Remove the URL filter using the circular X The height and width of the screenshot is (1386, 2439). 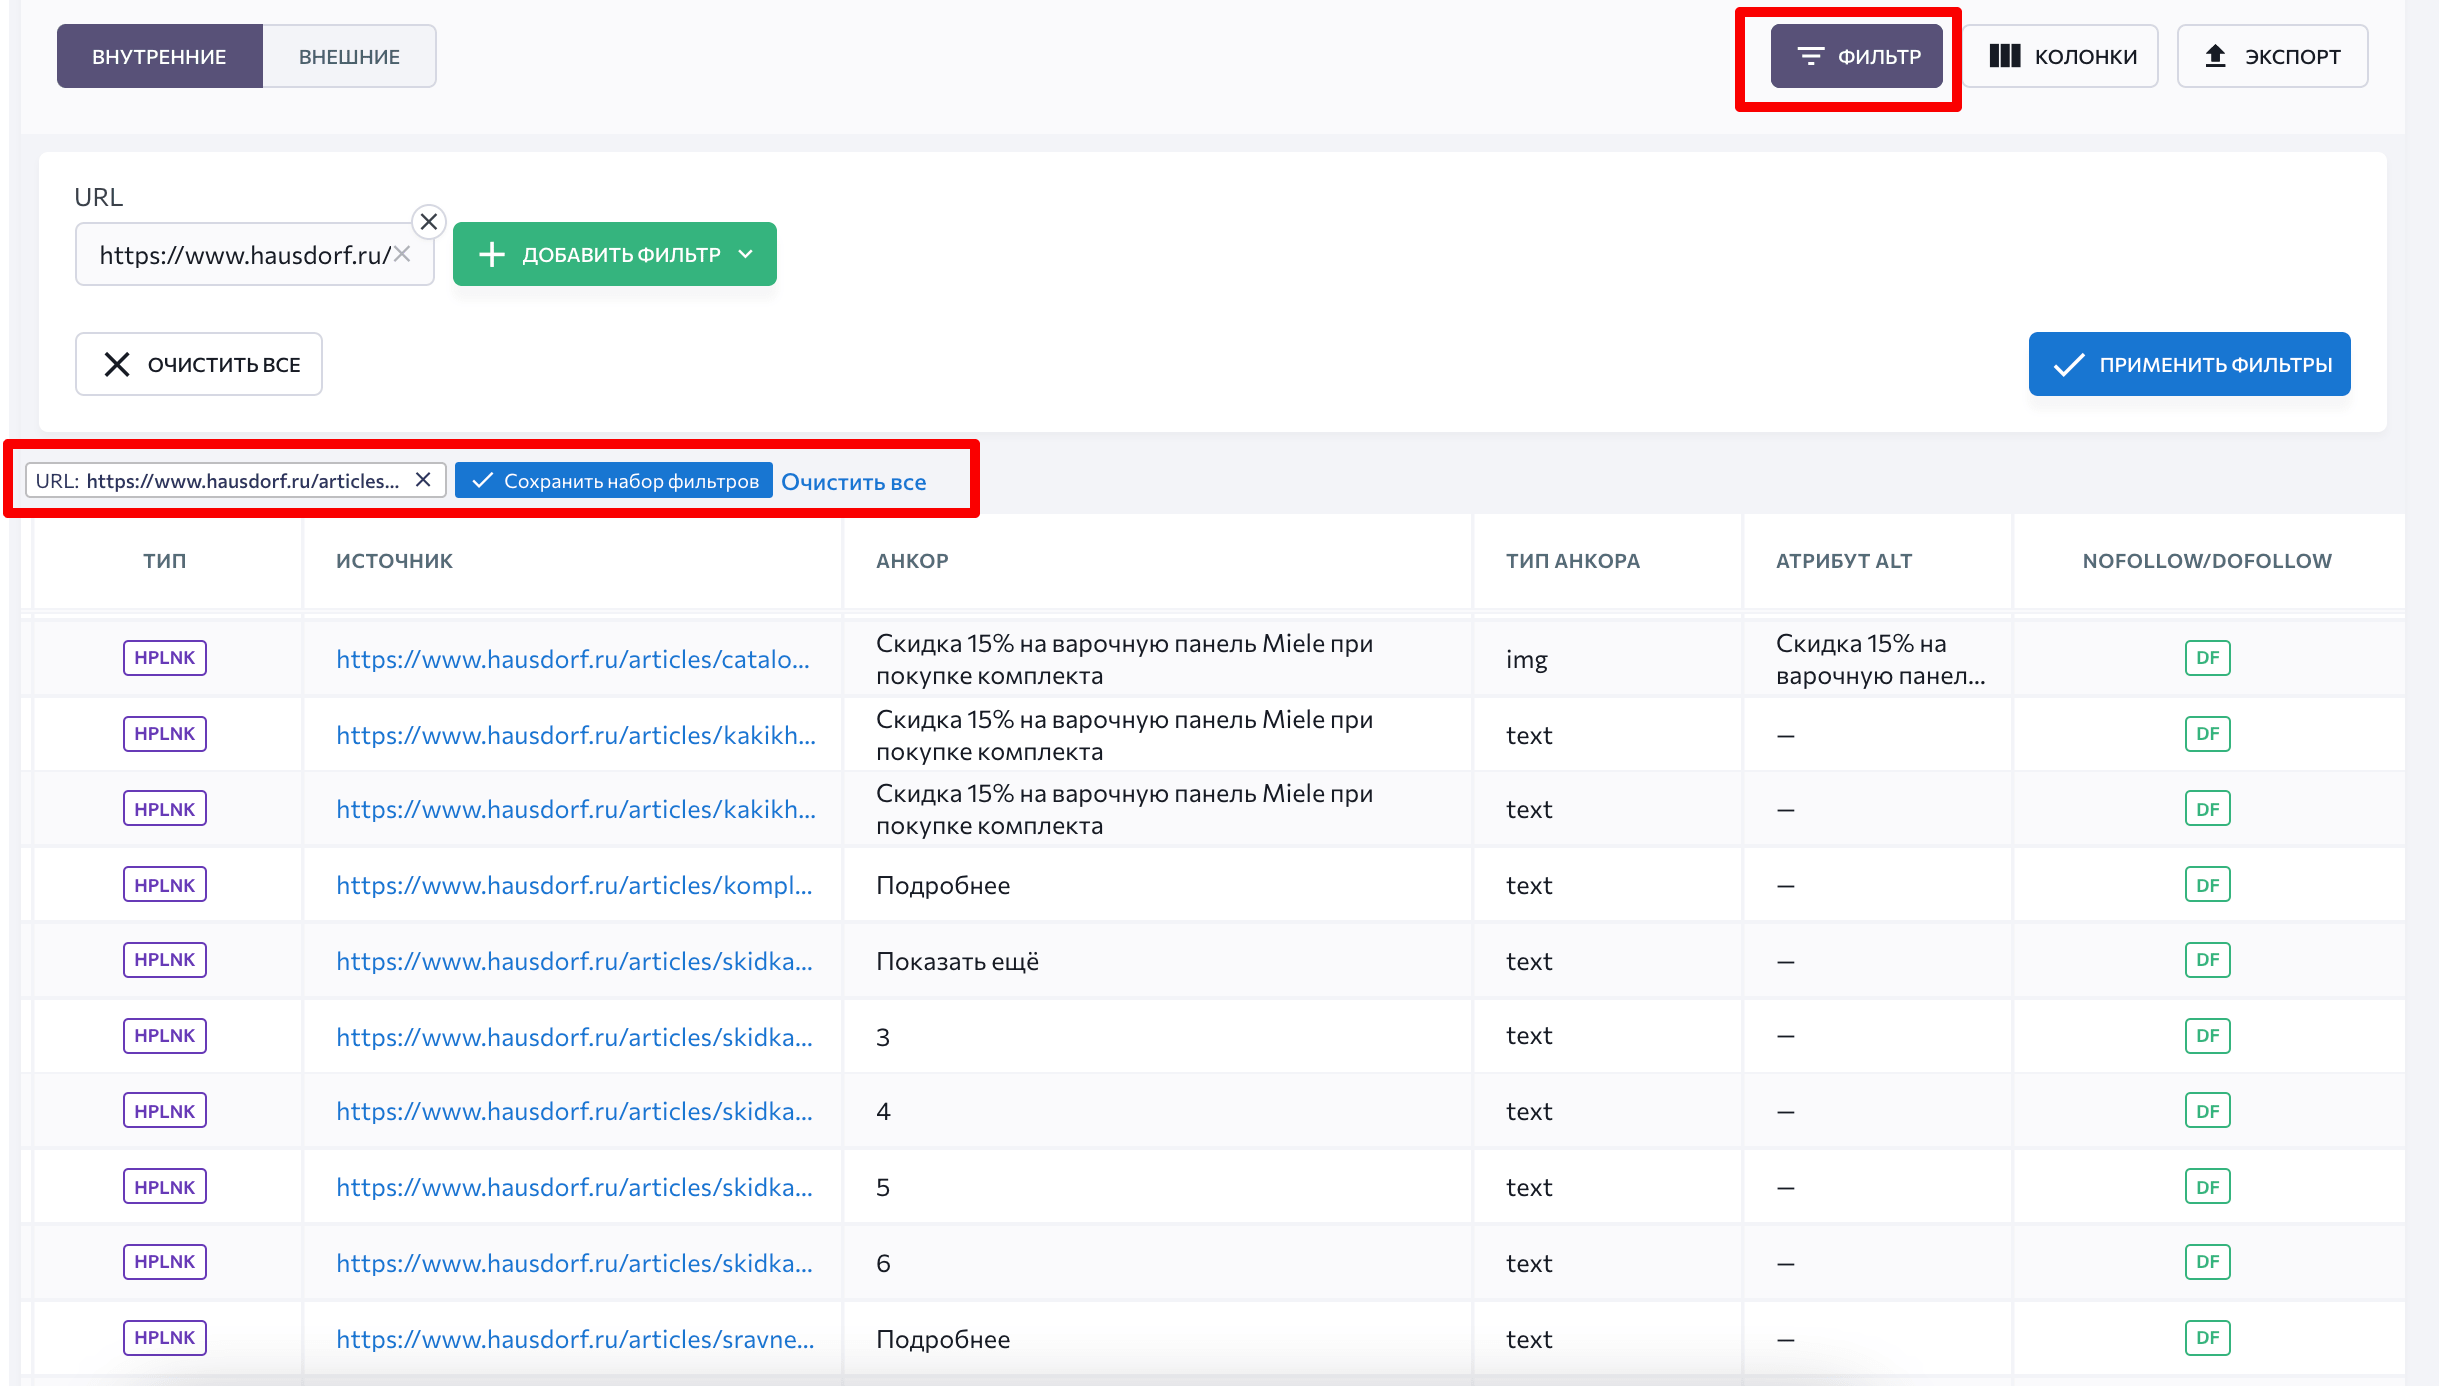pos(429,221)
